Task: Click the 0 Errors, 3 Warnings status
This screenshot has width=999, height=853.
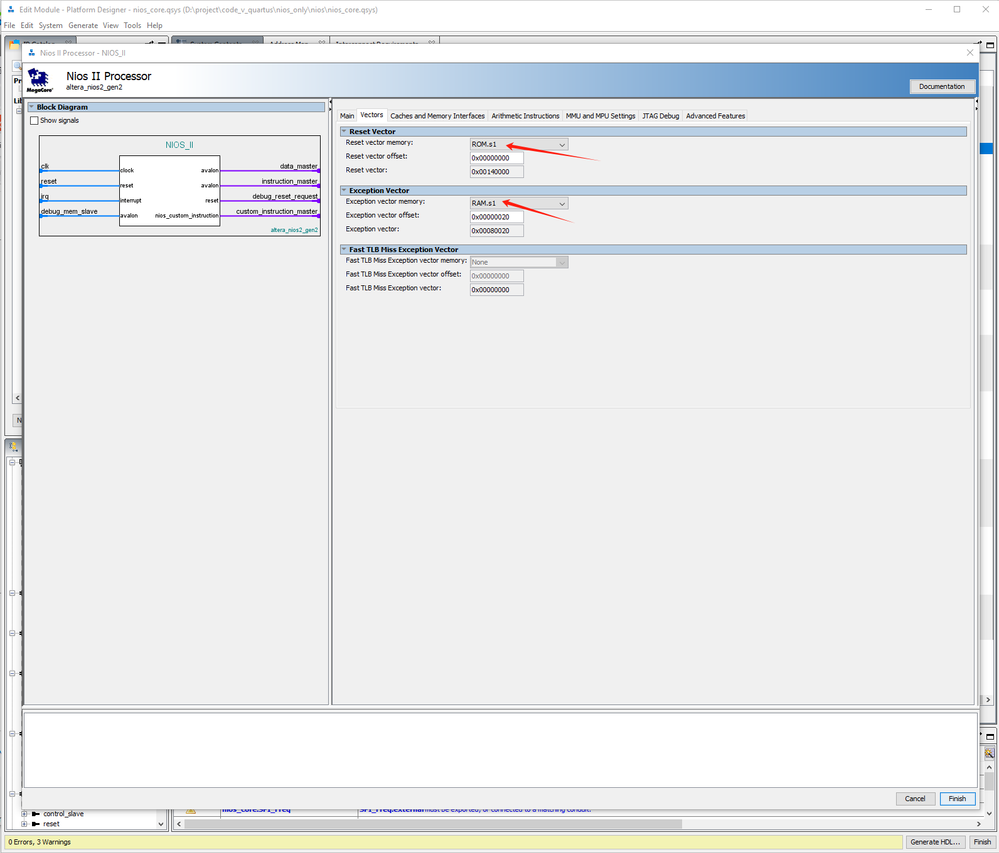Action: coord(40,842)
